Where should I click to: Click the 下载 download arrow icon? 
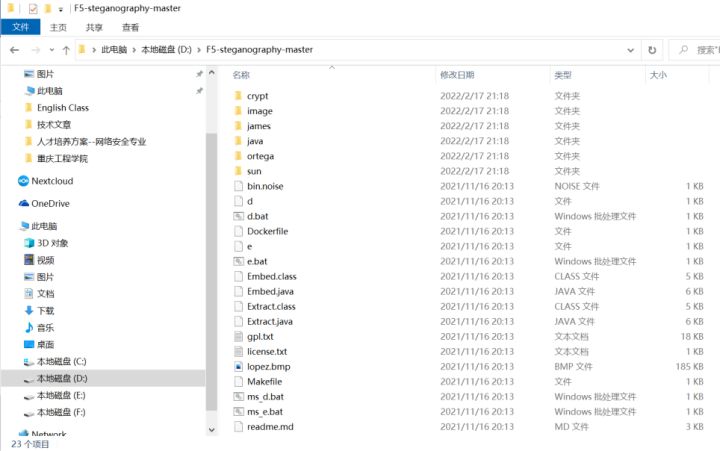29,310
